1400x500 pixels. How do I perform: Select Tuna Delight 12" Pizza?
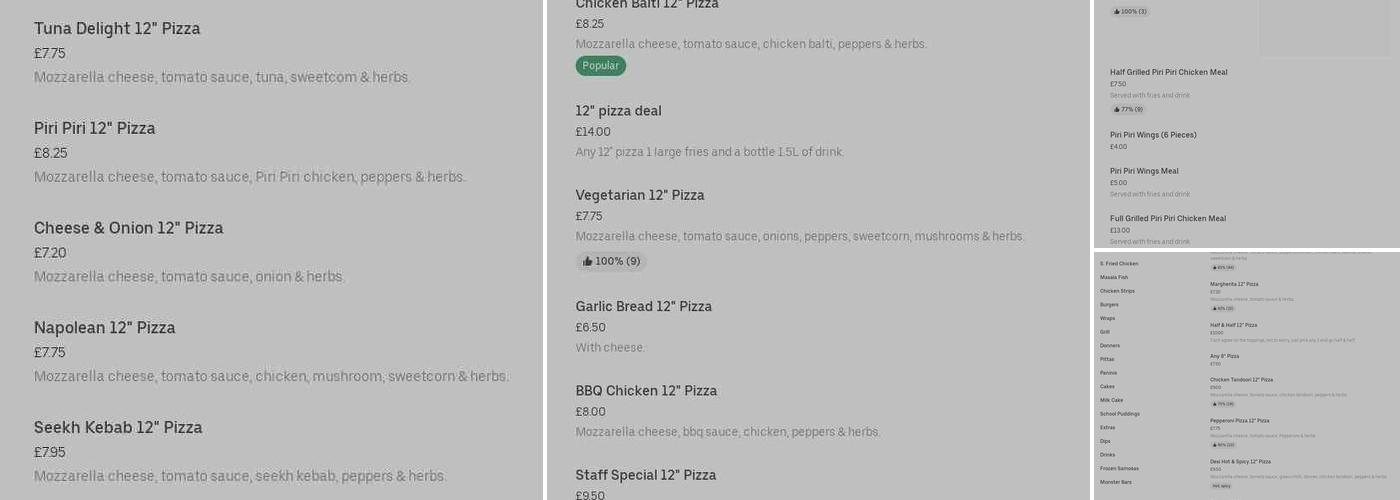pos(117,29)
